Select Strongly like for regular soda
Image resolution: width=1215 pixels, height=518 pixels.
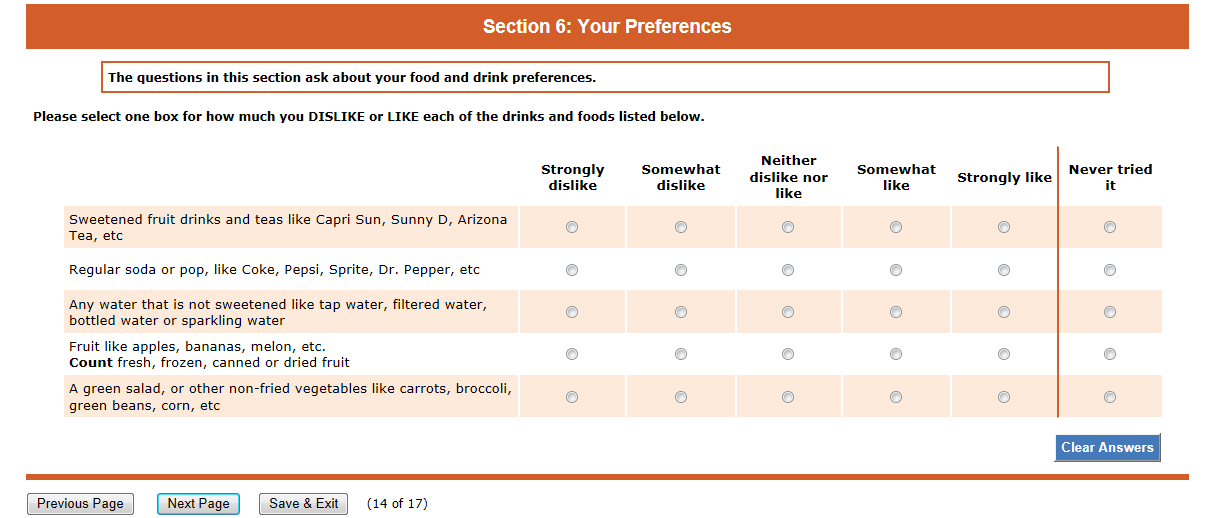pyautogui.click(x=1004, y=270)
